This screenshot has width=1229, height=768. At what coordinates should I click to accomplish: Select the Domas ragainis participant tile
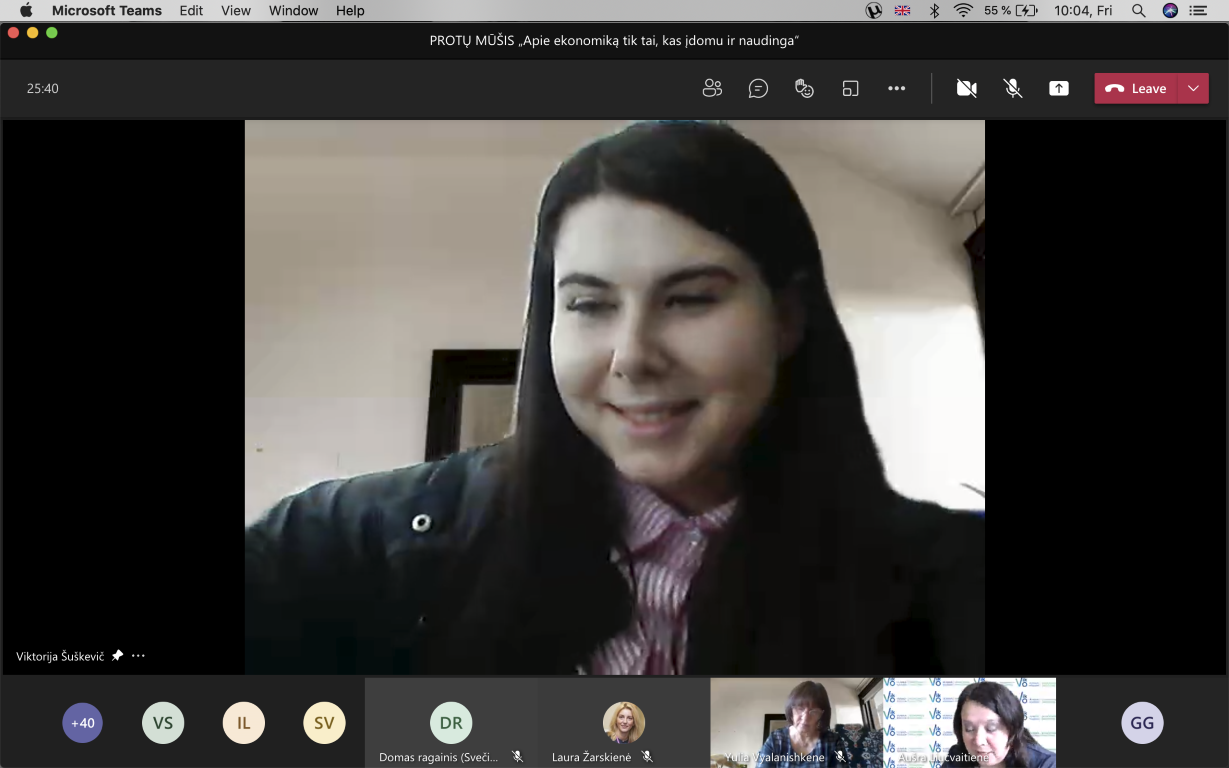click(x=451, y=723)
